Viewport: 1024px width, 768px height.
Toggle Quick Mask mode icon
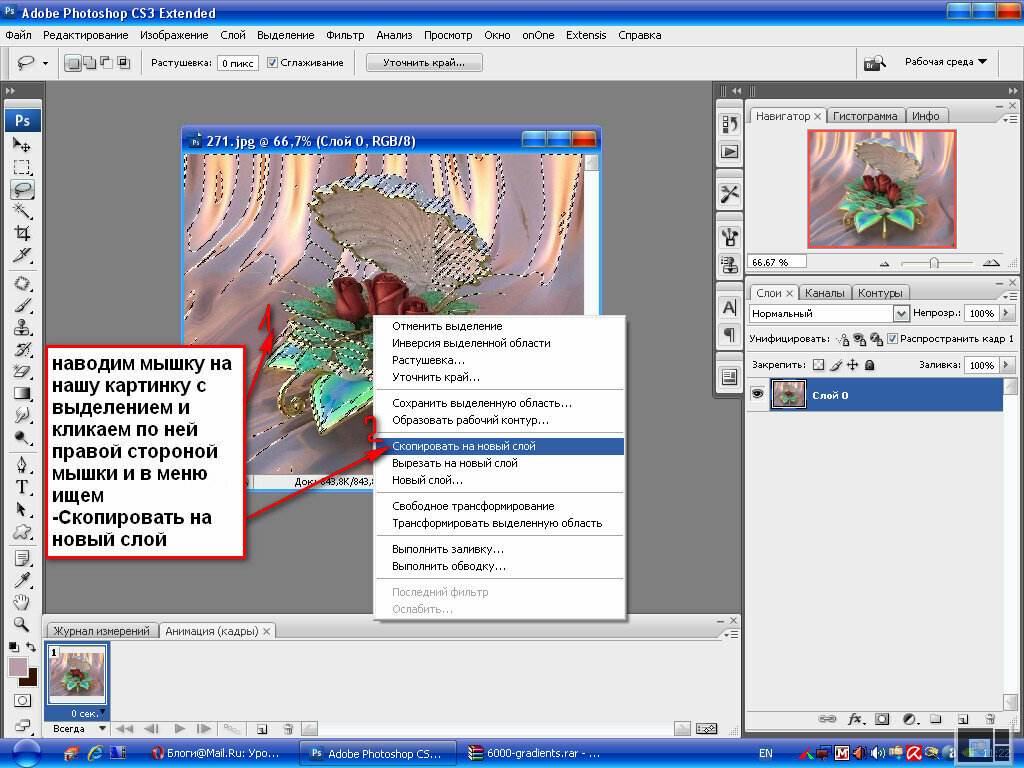(22, 701)
